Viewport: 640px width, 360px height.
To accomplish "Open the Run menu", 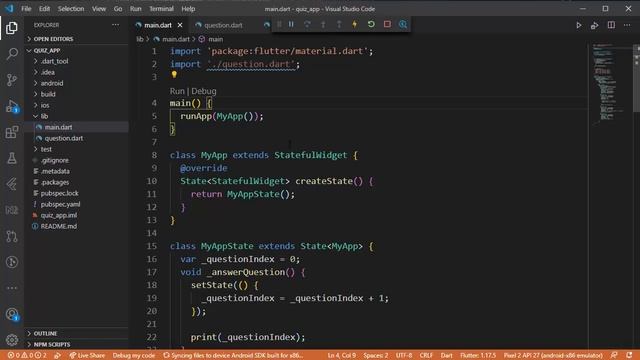I will pos(136,9).
